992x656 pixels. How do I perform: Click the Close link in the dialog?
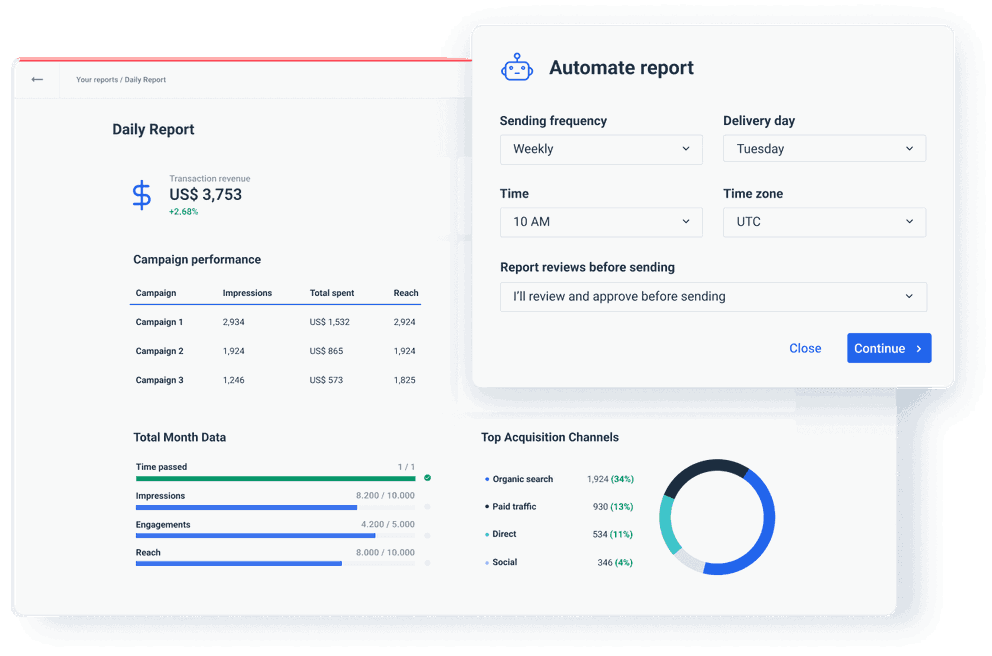(805, 348)
